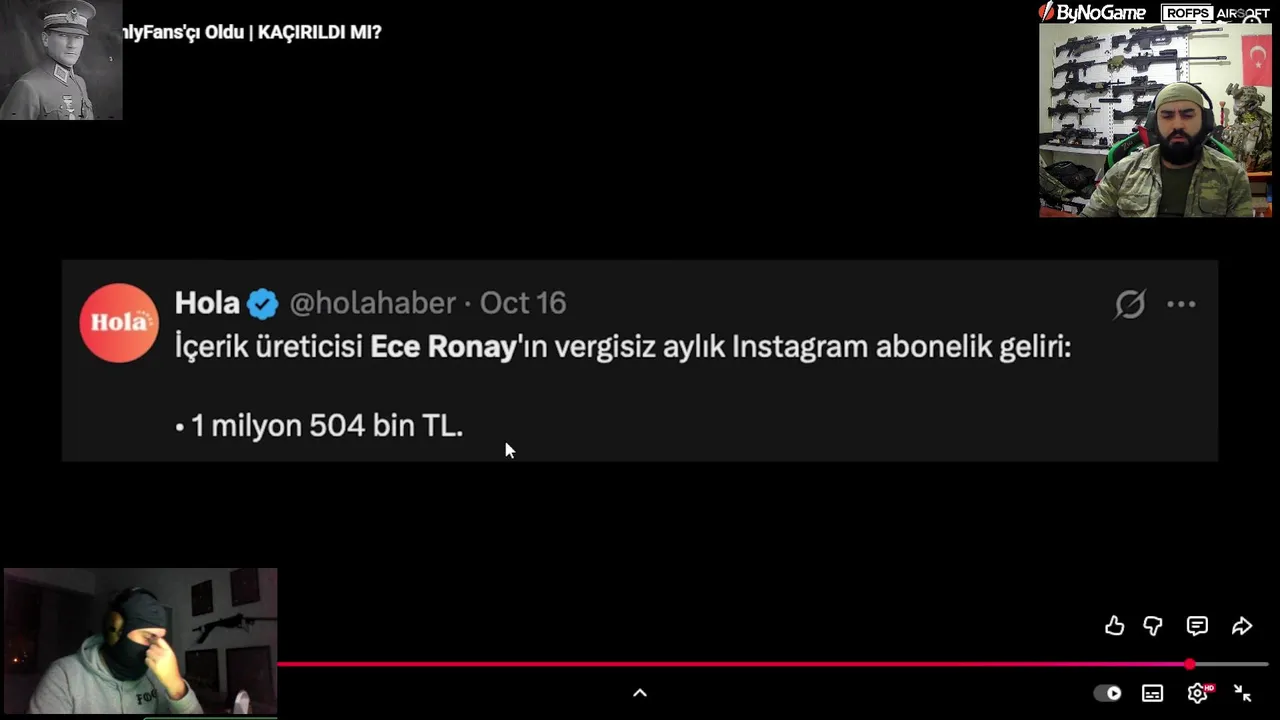Exit full screen mode
1280x720 pixels.
[1242, 693]
